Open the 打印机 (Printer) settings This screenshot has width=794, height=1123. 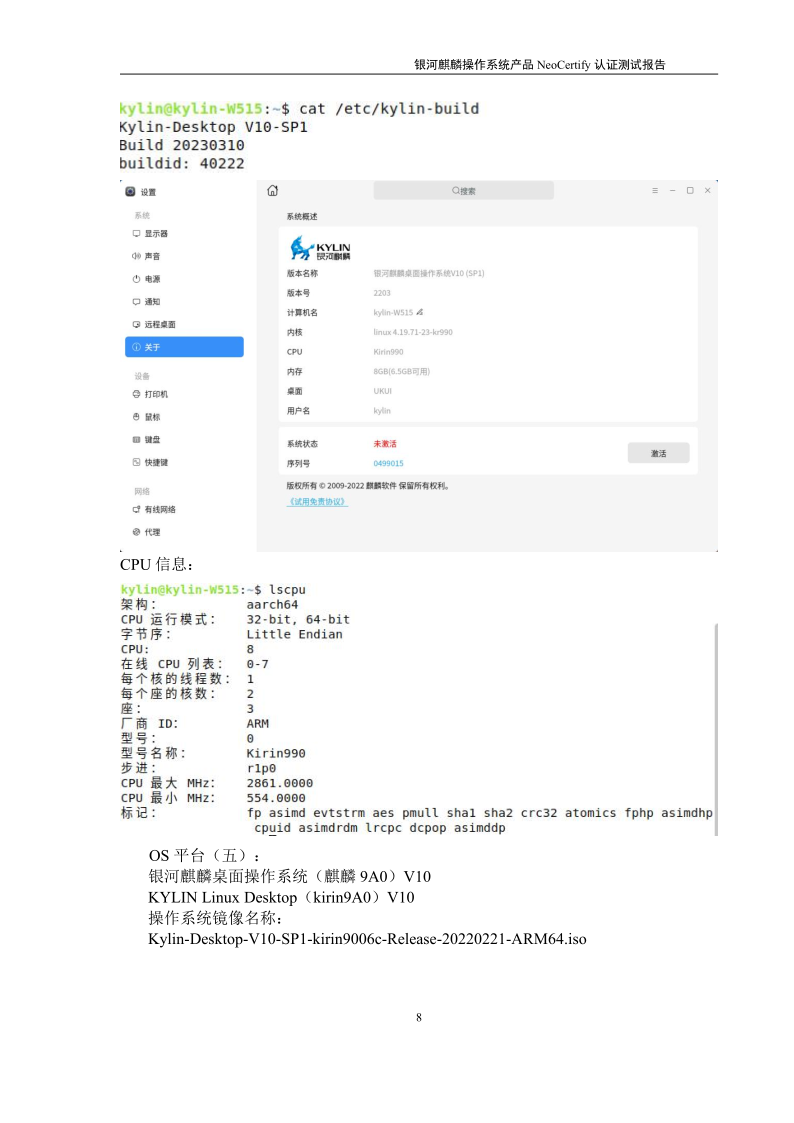click(156, 394)
